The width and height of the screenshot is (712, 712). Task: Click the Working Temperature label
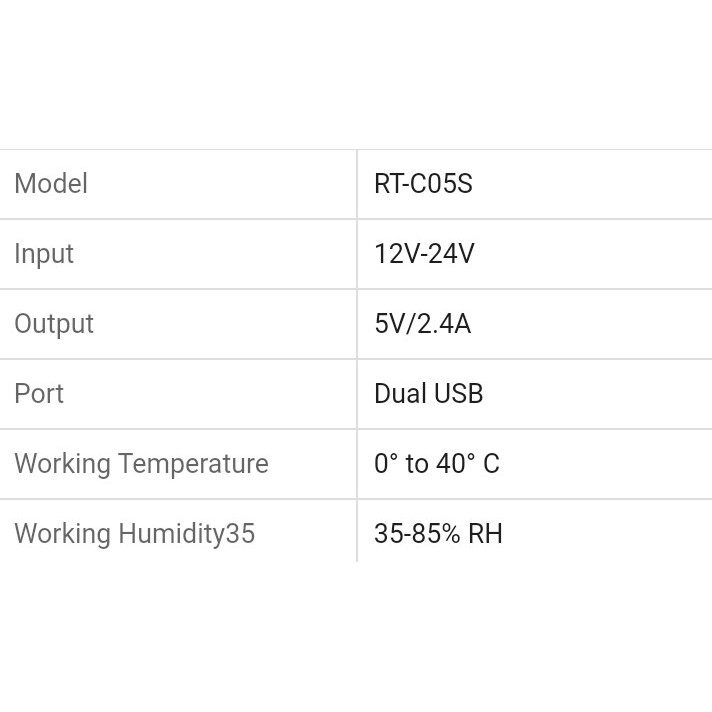(141, 464)
